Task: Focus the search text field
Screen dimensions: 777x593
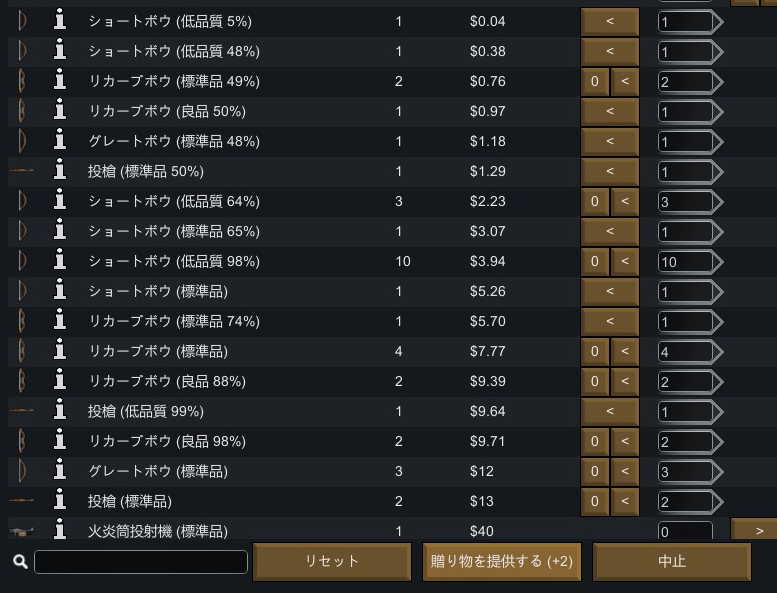Action: [141, 562]
